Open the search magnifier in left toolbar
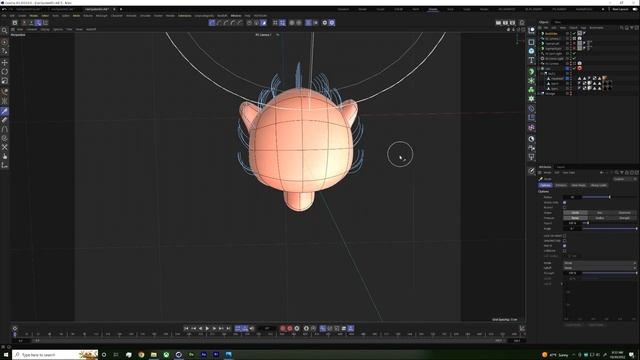The image size is (640, 360). tap(4, 30)
